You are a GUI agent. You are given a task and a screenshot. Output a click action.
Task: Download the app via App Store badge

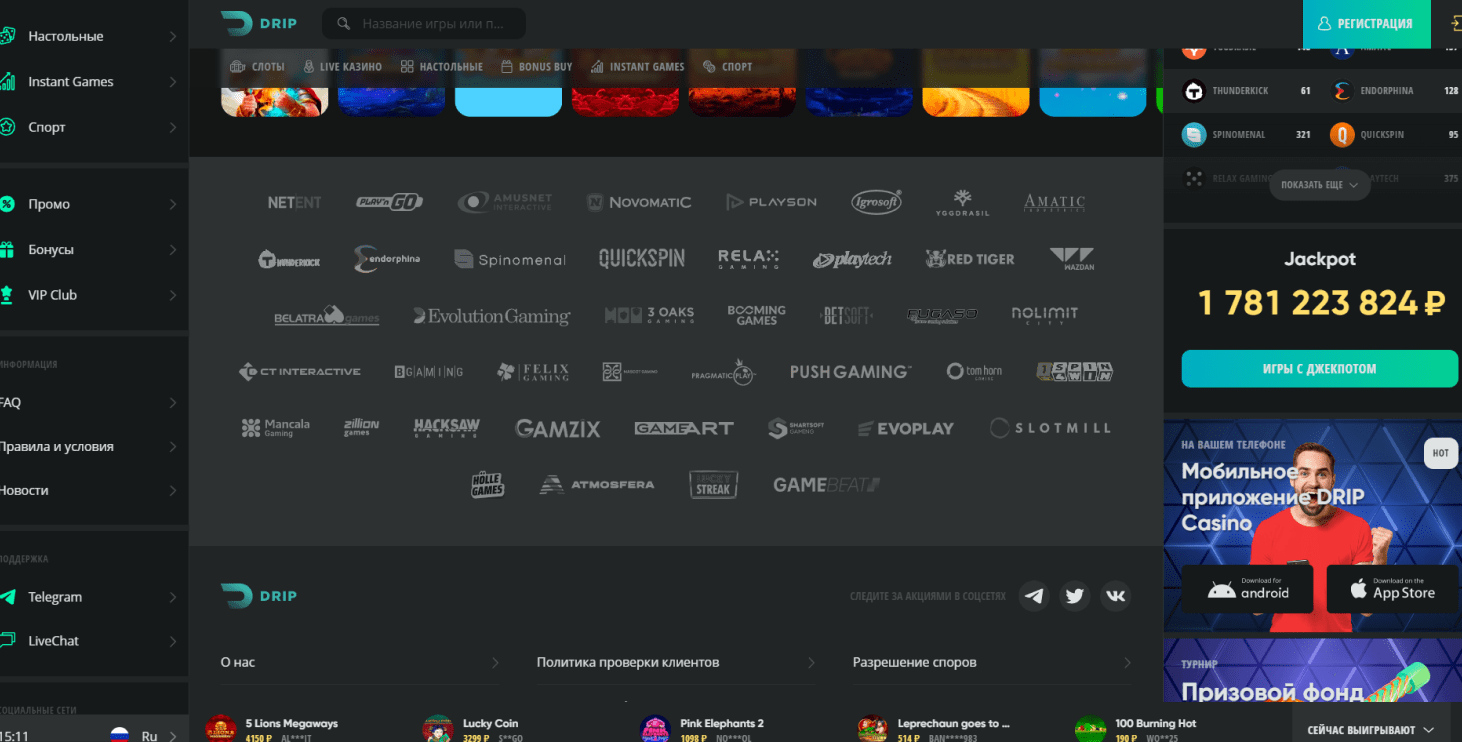click(x=1393, y=589)
